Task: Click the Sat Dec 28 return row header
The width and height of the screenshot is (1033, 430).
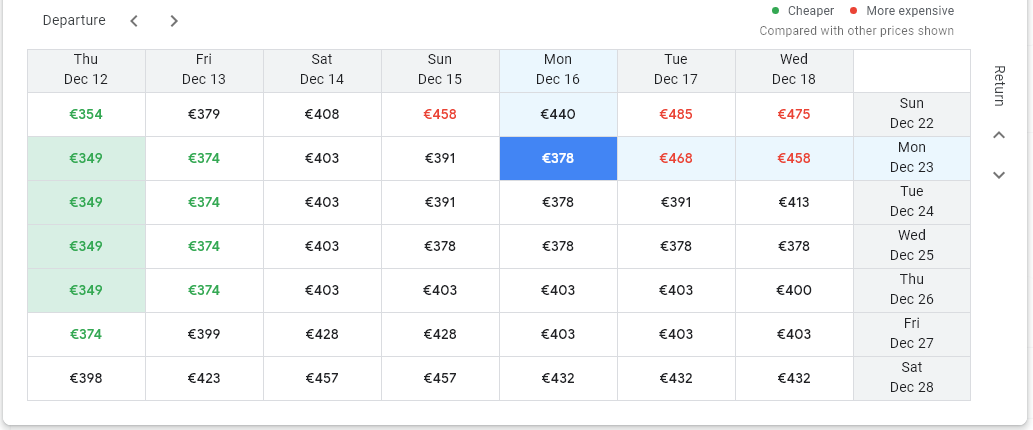Action: tap(911, 378)
